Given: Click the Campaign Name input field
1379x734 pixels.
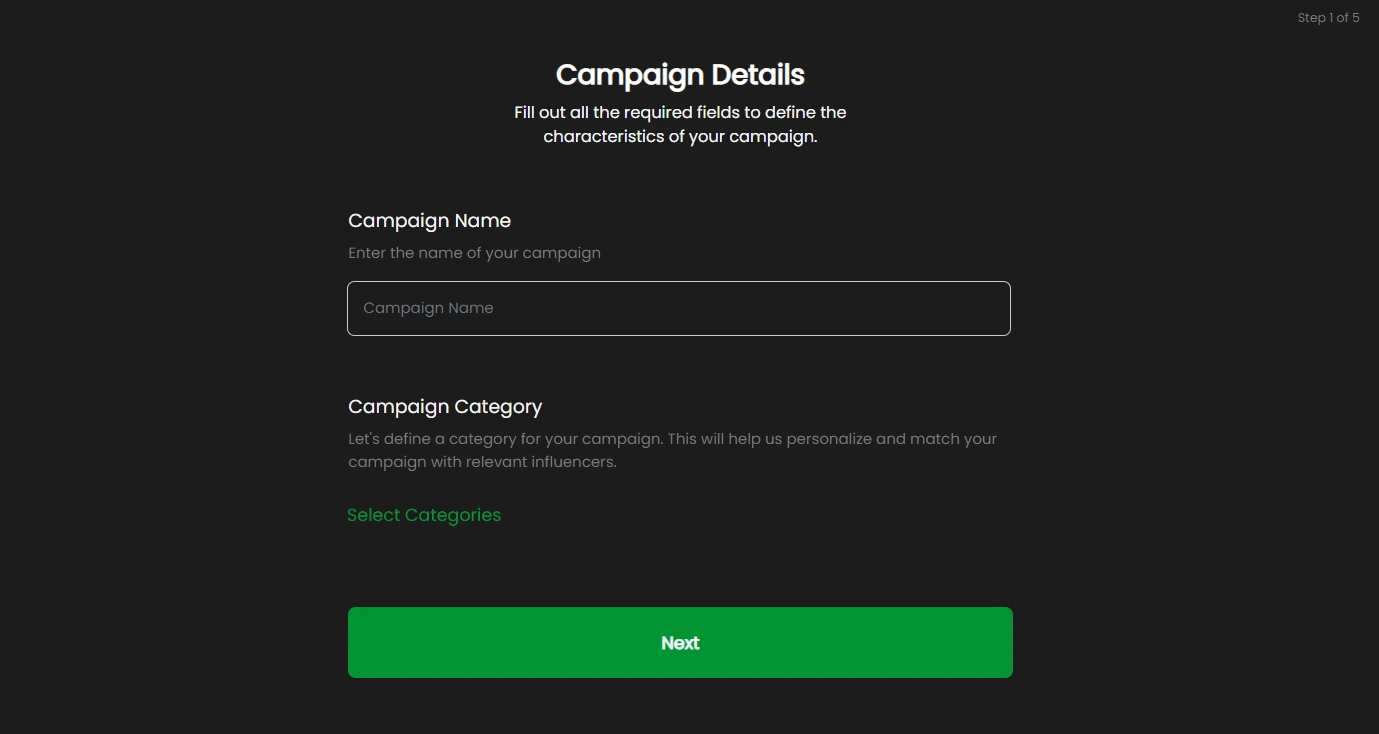Looking at the screenshot, I should [x=678, y=308].
